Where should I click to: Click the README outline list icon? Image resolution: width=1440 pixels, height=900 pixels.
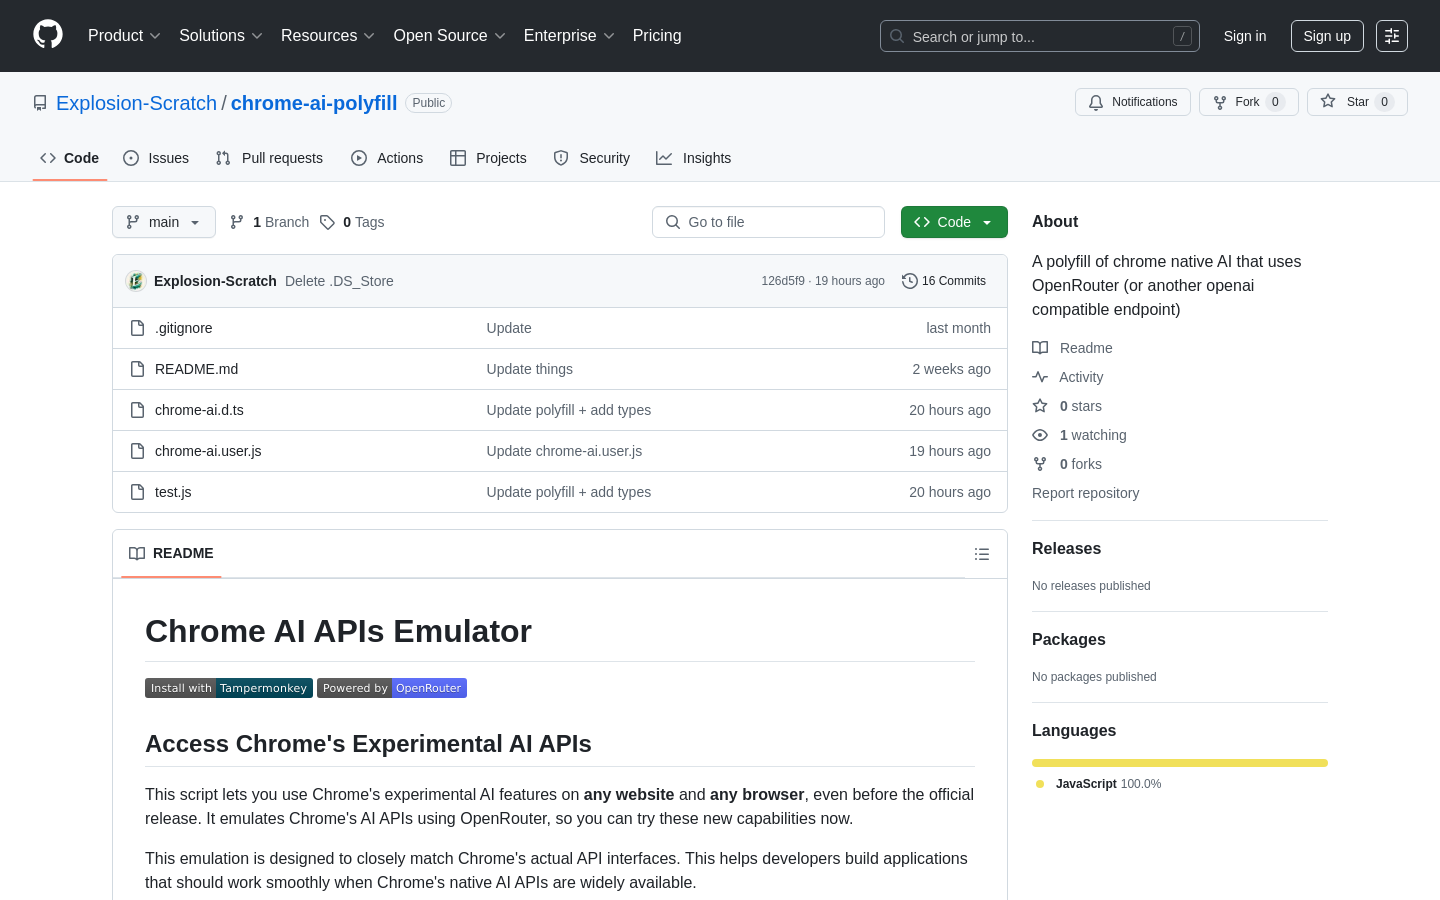pyautogui.click(x=982, y=554)
